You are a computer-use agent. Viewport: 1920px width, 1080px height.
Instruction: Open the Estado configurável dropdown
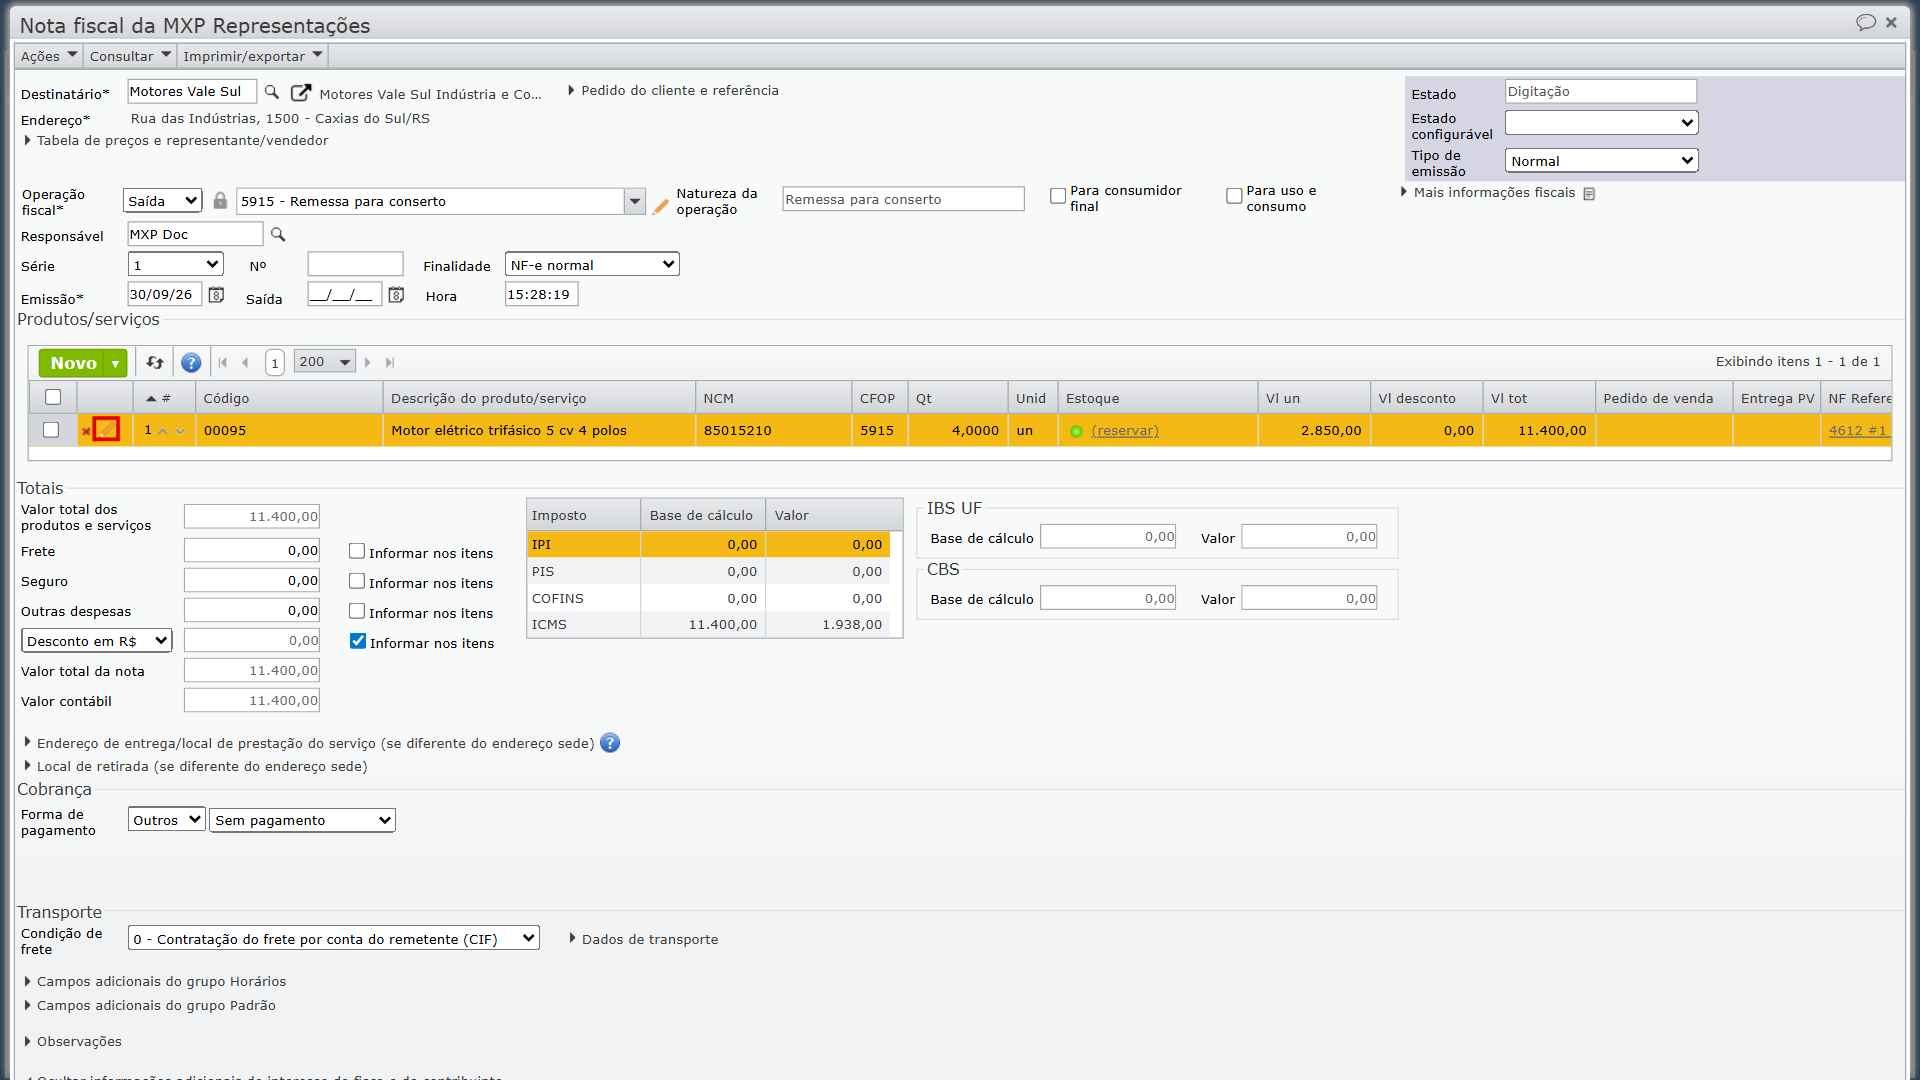click(1601, 122)
